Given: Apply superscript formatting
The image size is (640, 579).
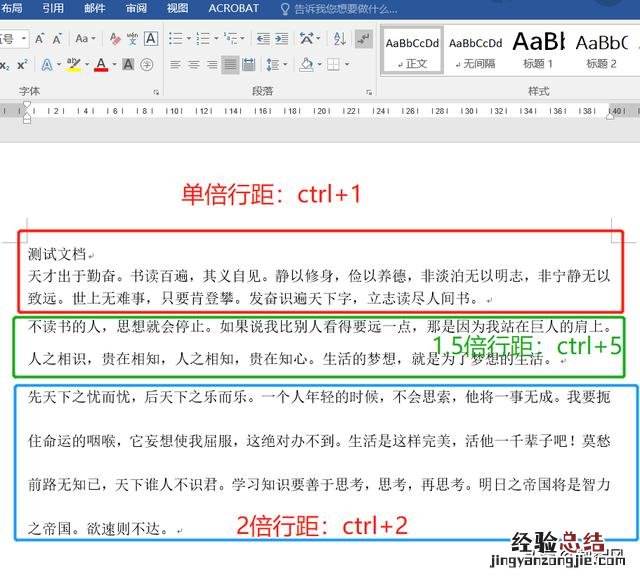Looking at the screenshot, I should pos(22,64).
